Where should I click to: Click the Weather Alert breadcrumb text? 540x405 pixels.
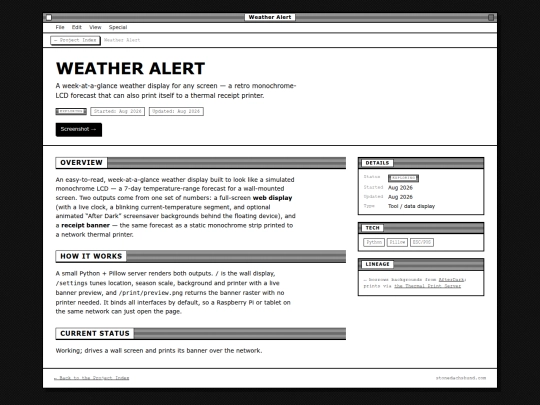[122, 40]
